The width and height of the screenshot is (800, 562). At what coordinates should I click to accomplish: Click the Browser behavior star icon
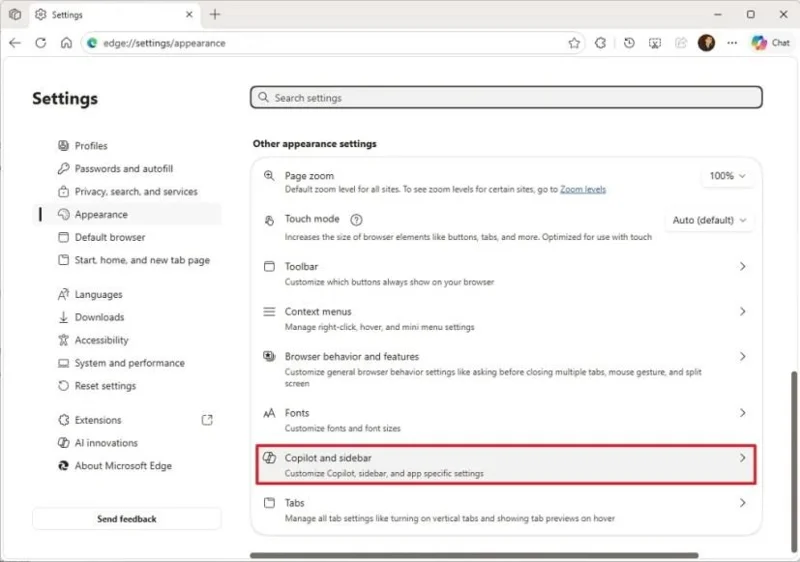point(269,356)
